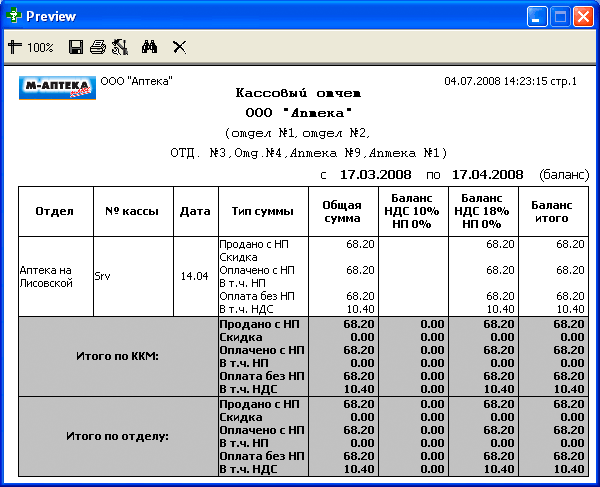This screenshot has width=600, height=487.
Task: Save the report with the floppy disk icon
Action: click(x=76, y=47)
